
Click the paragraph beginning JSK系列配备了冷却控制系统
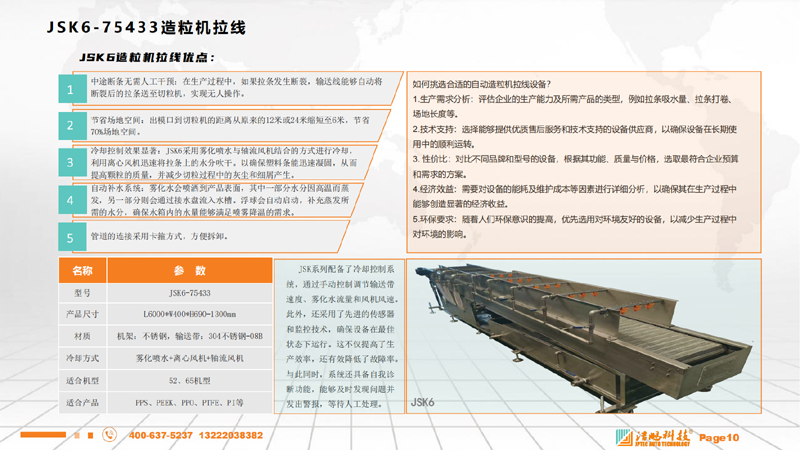[x=340, y=336]
